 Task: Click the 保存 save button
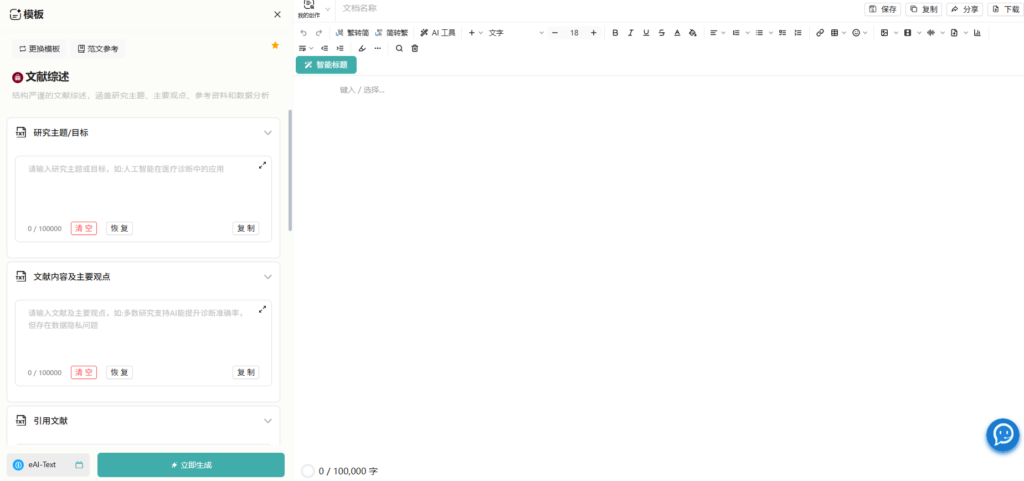[x=883, y=9]
